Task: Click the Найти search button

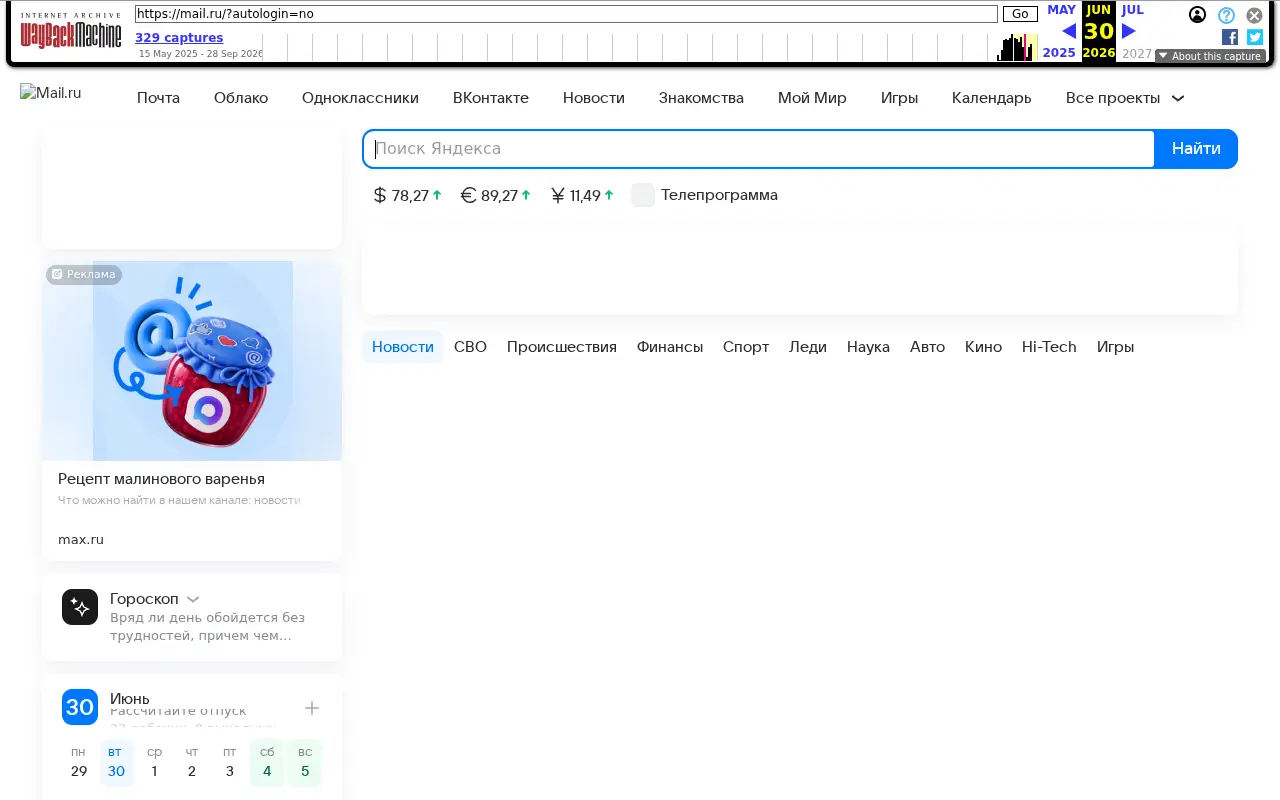Action: click(x=1196, y=149)
